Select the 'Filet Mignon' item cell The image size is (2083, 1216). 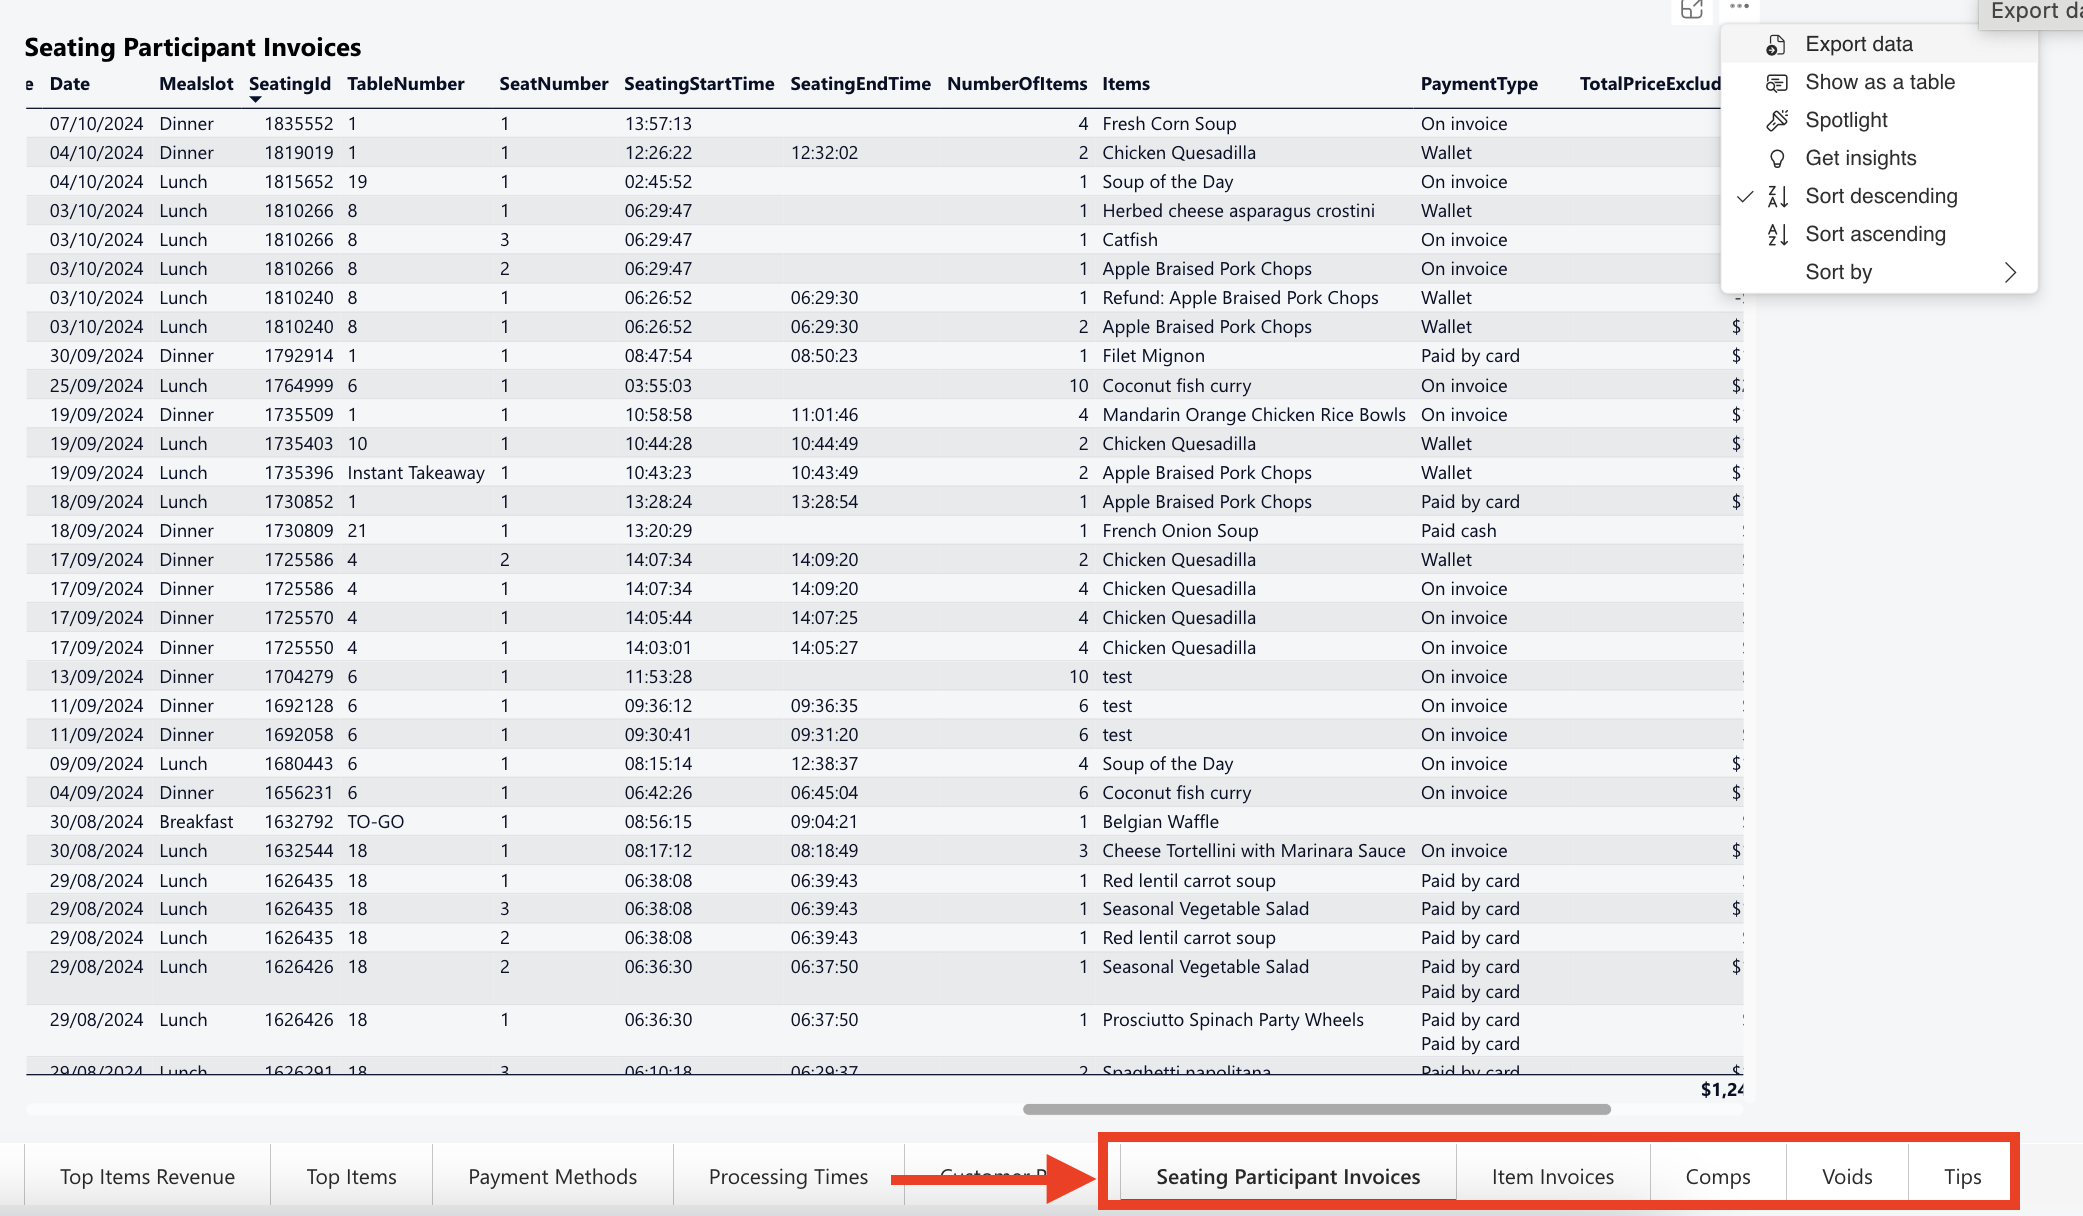(x=1153, y=356)
